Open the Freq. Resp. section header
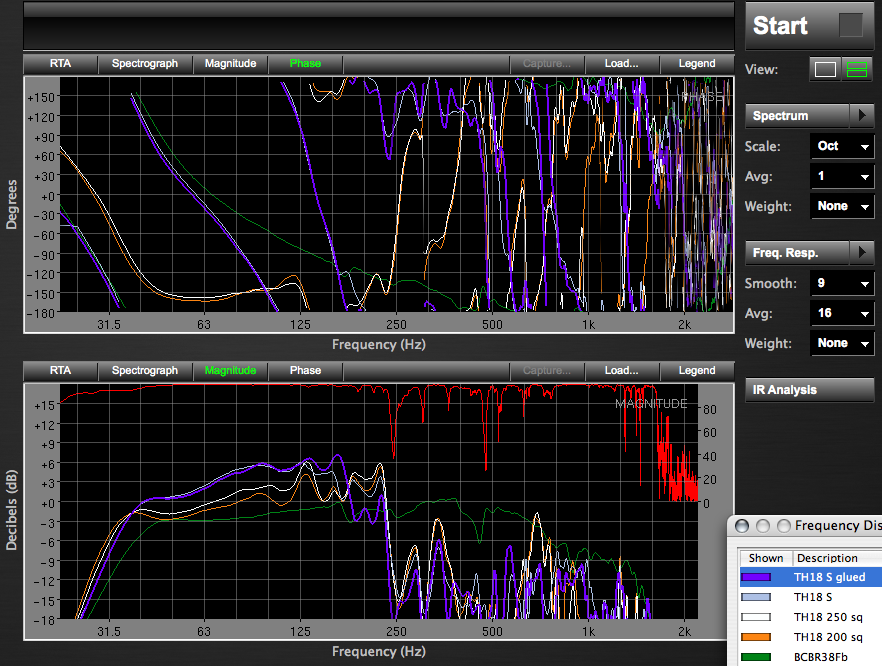 tap(797, 253)
